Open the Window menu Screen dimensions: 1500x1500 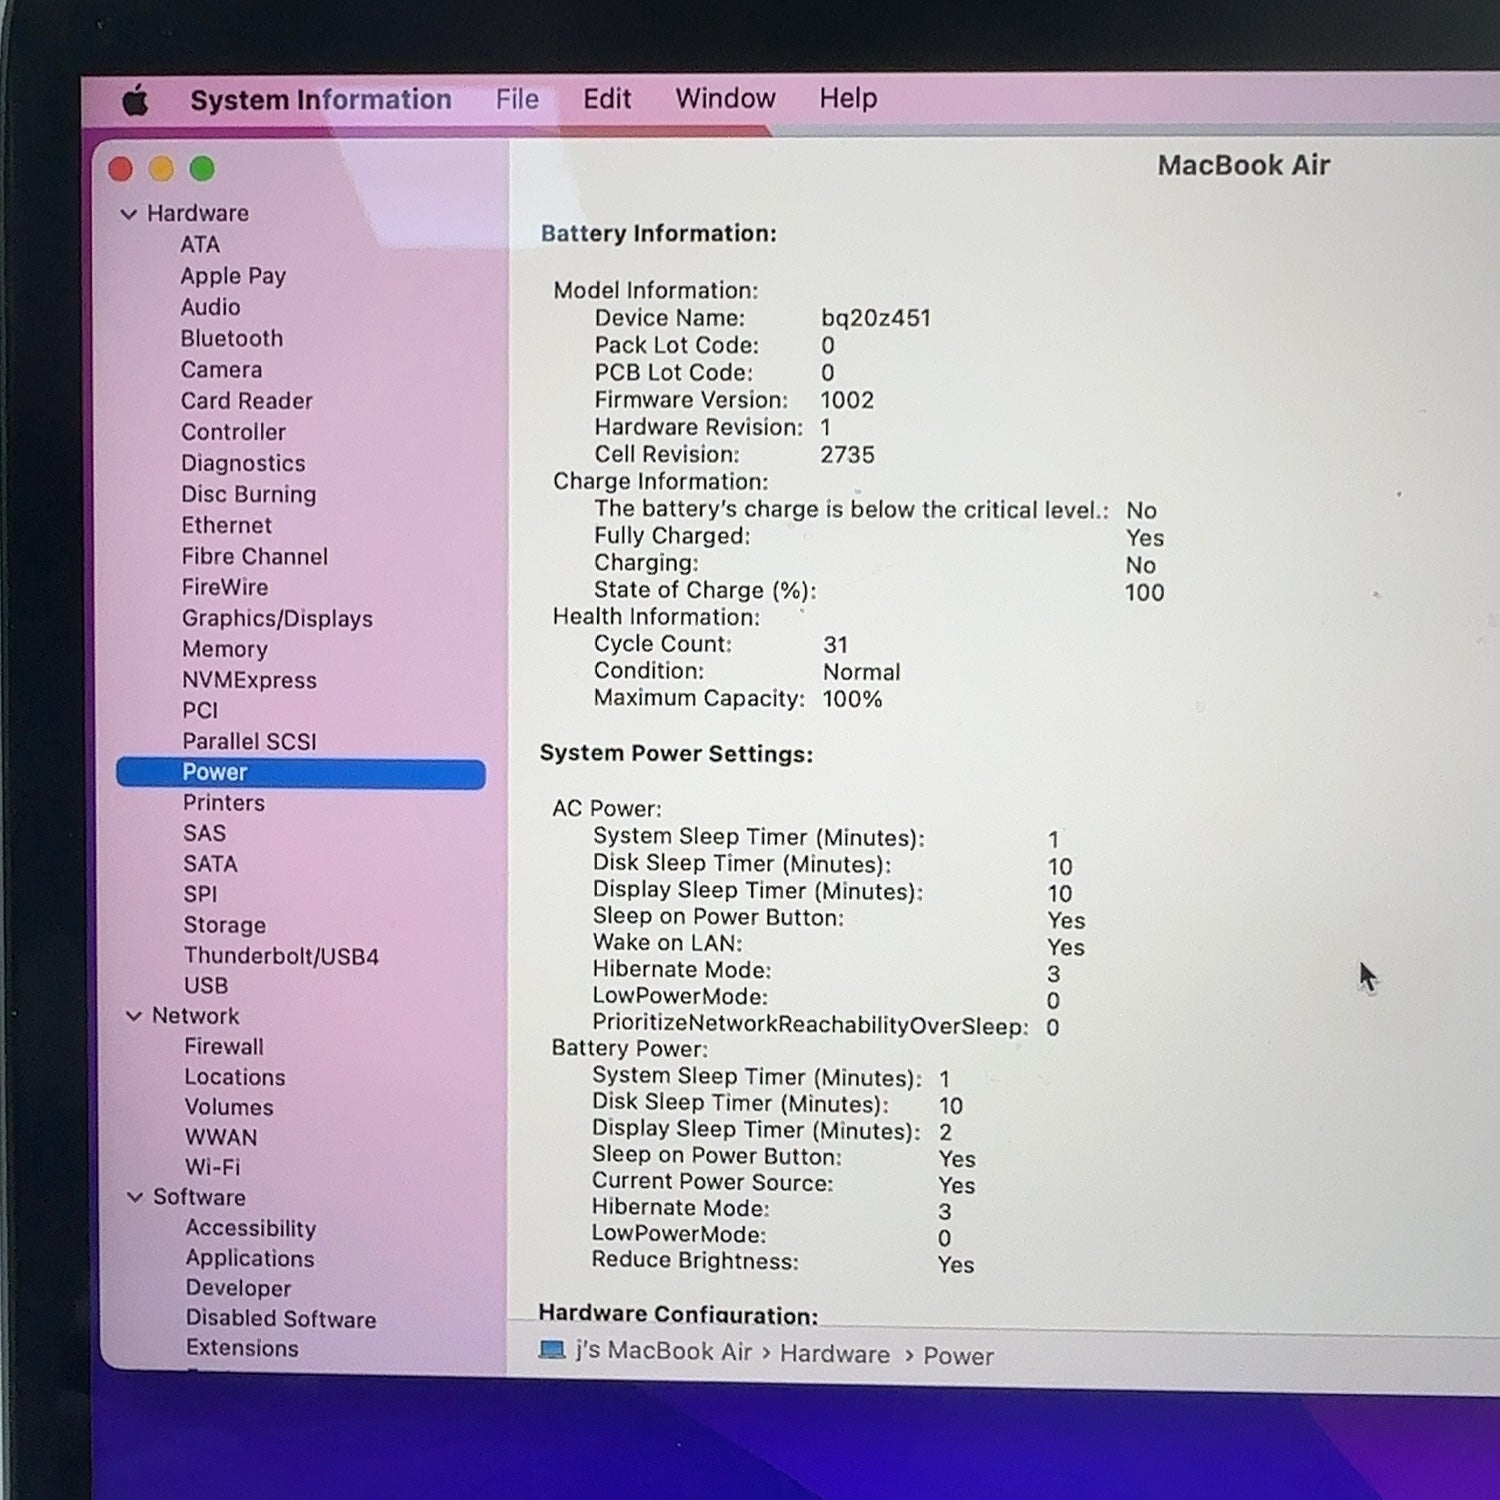(x=725, y=98)
